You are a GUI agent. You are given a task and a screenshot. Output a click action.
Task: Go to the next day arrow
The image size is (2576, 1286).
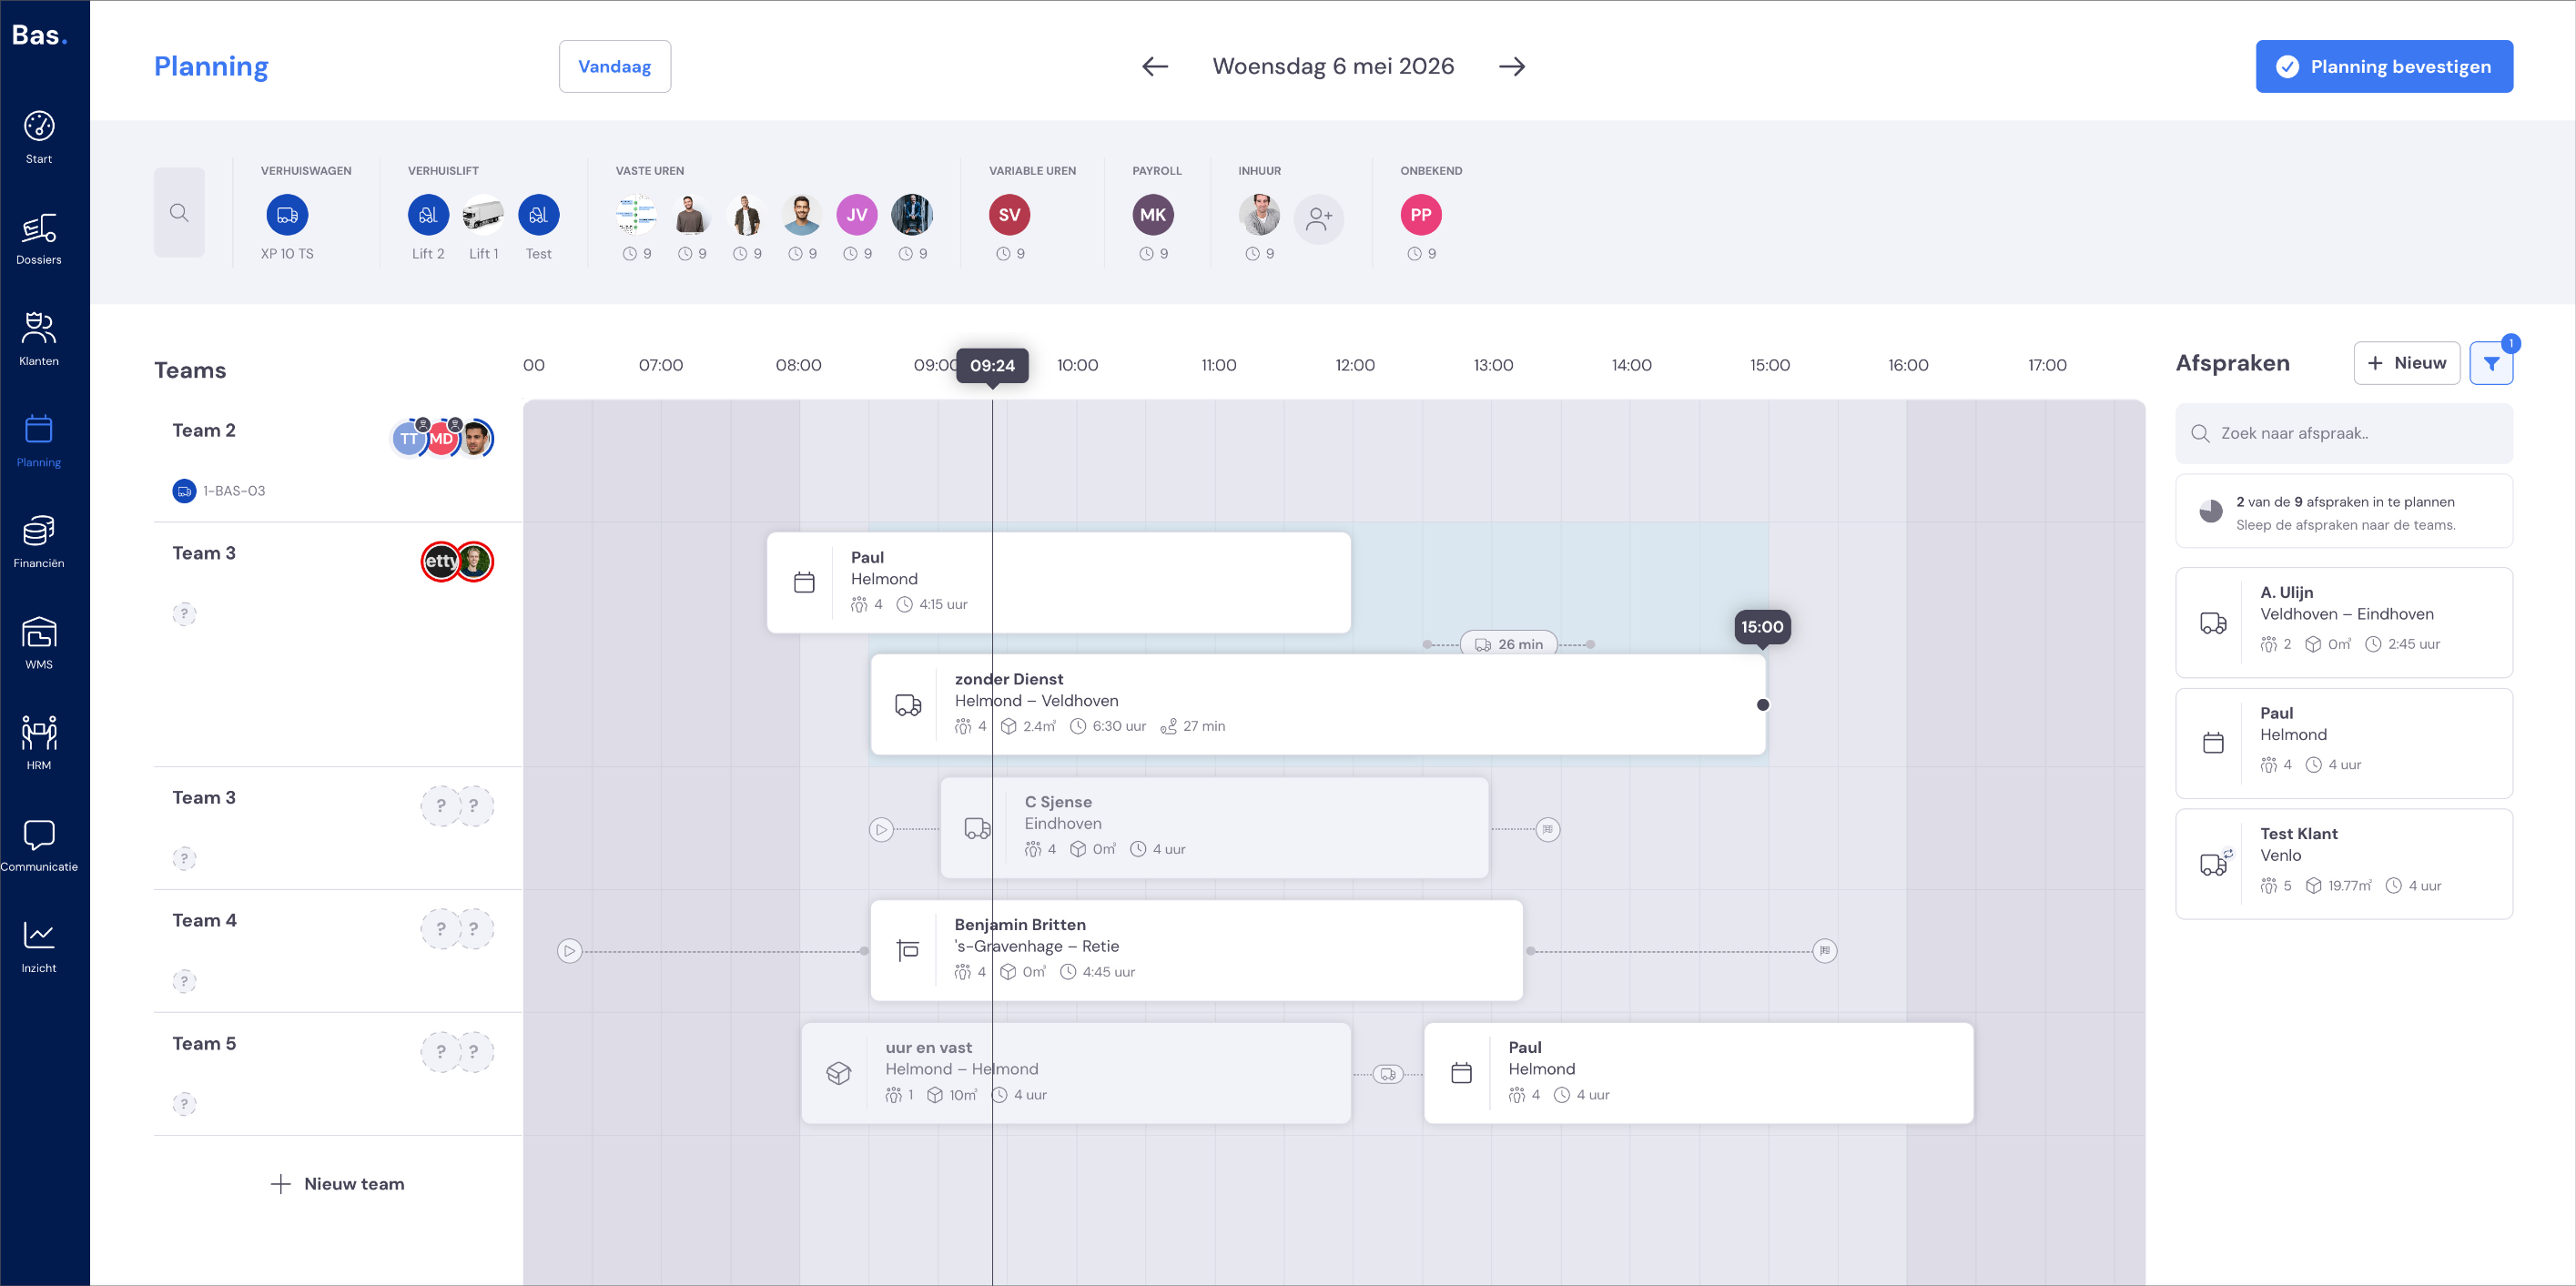point(1512,67)
